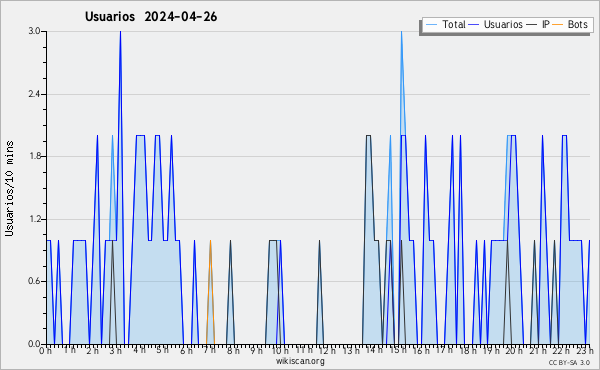Click the x-axis label '23 h'
The image size is (600, 370).
tap(585, 350)
